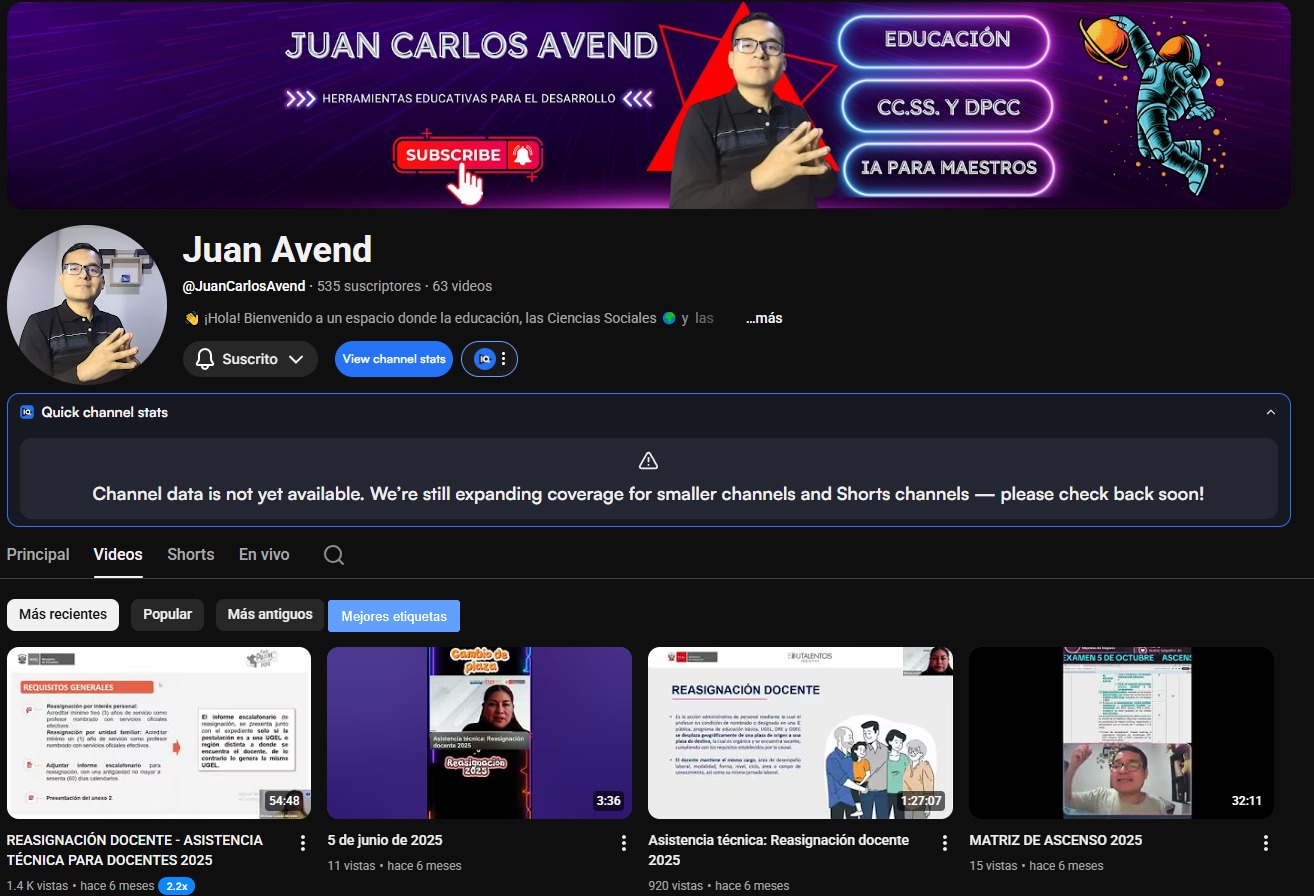Click the 2.2x outlier score badge
The image size is (1314, 896).
[x=176, y=886]
